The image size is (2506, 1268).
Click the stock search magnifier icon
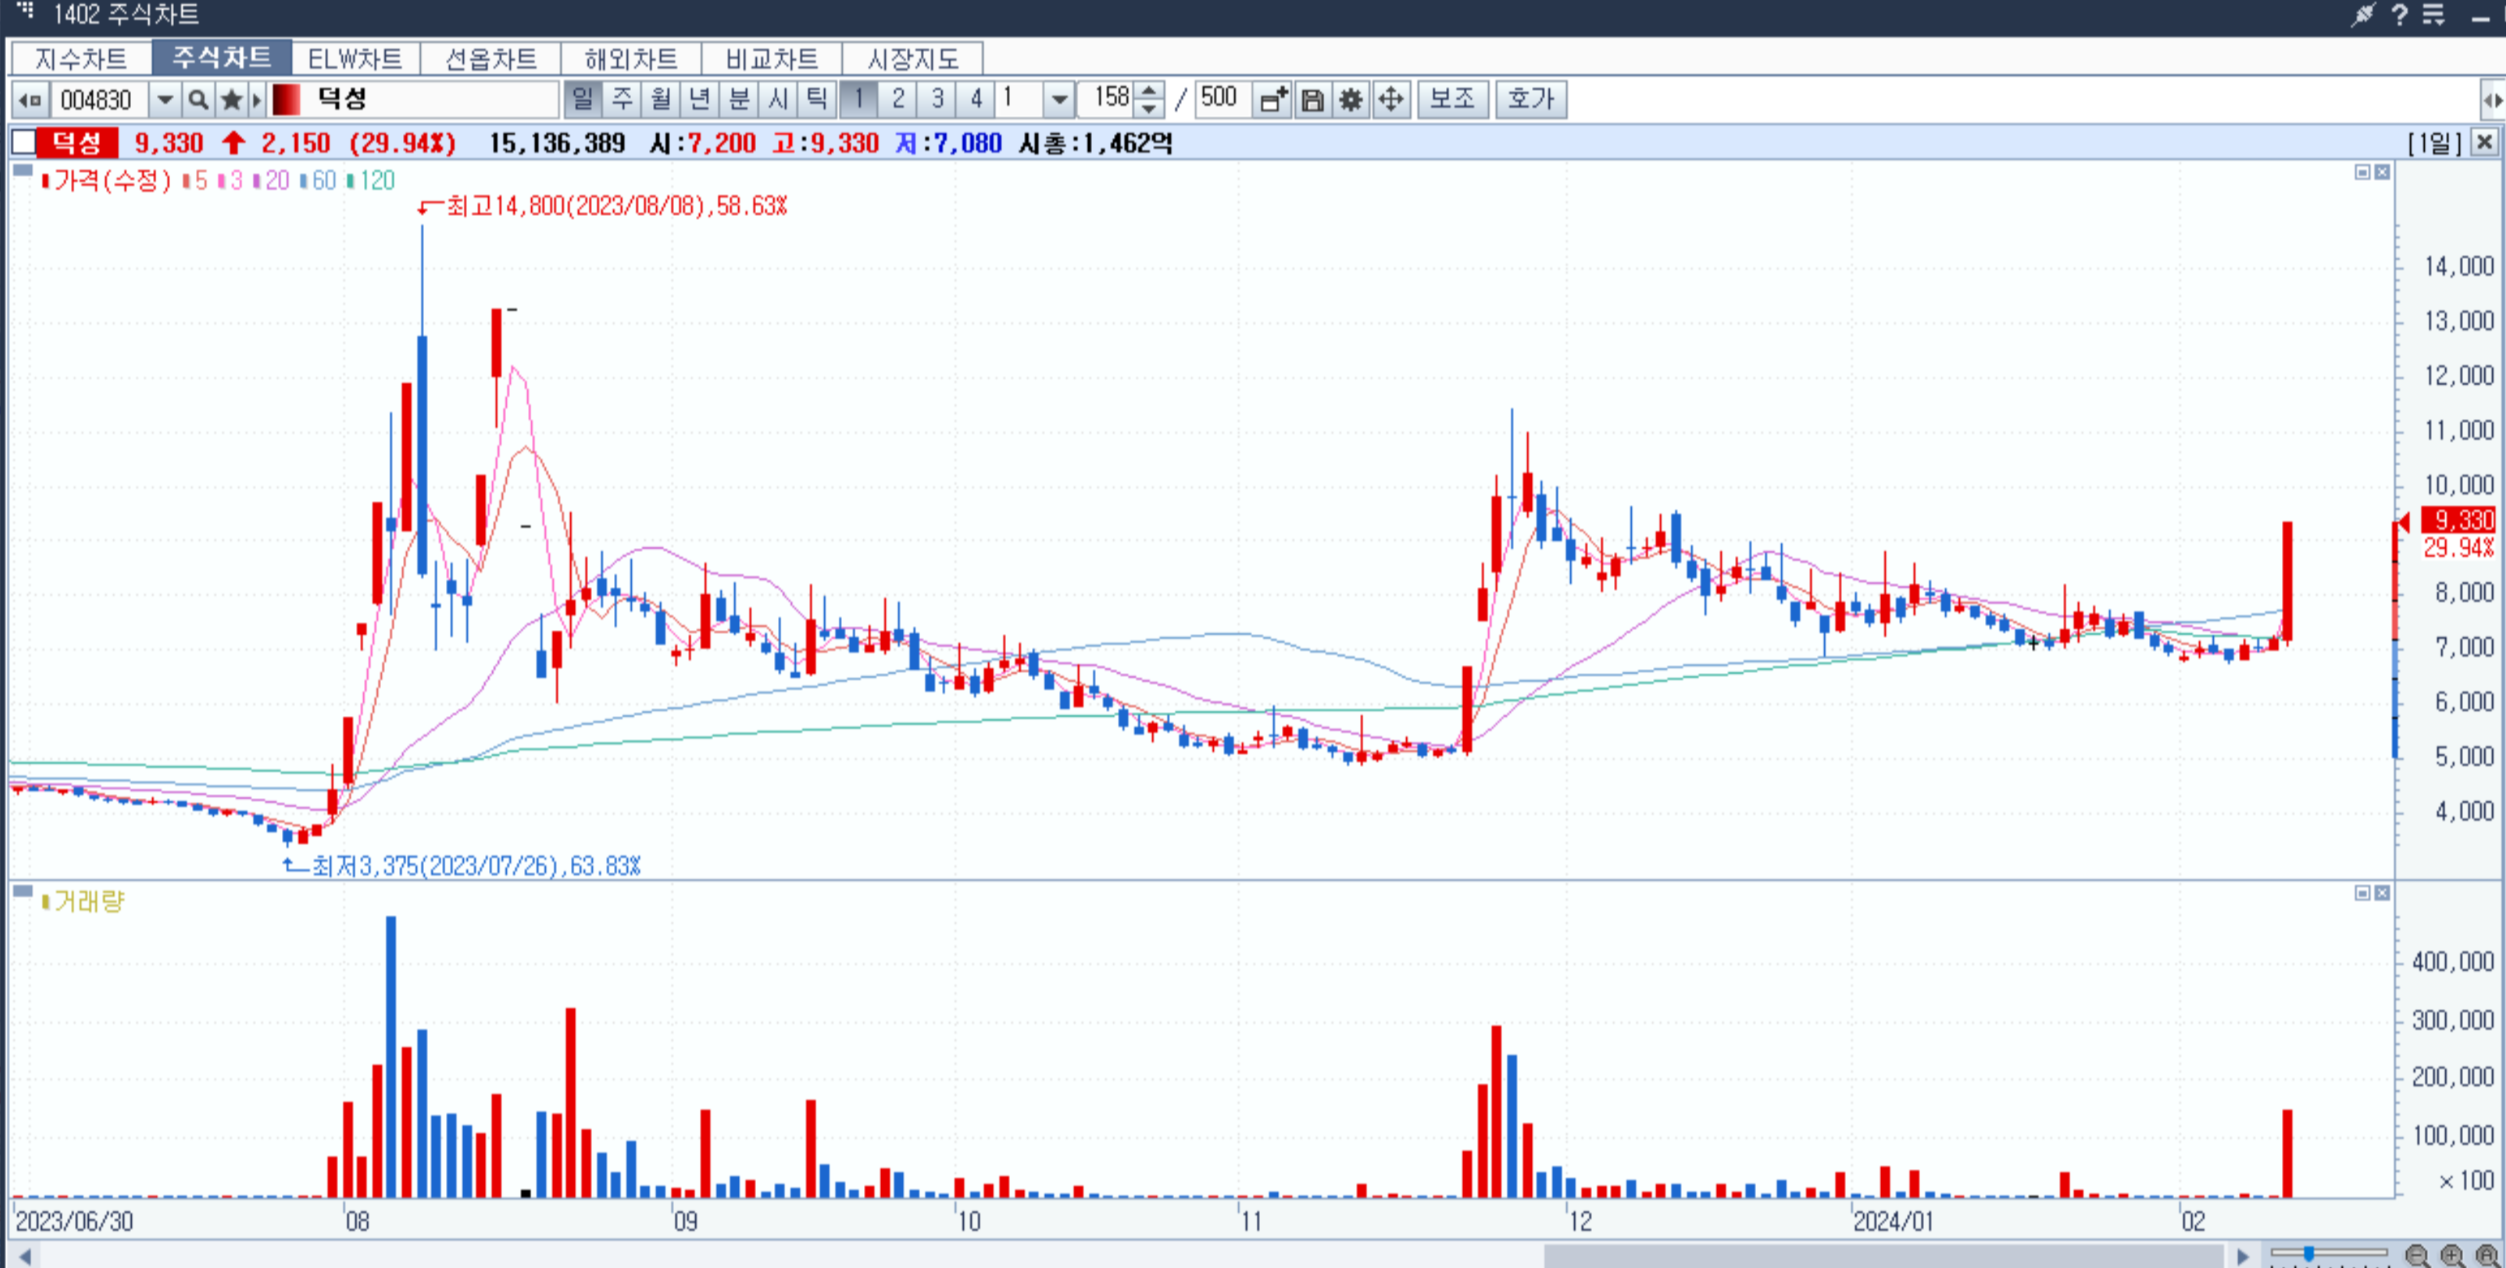pyautogui.click(x=198, y=99)
